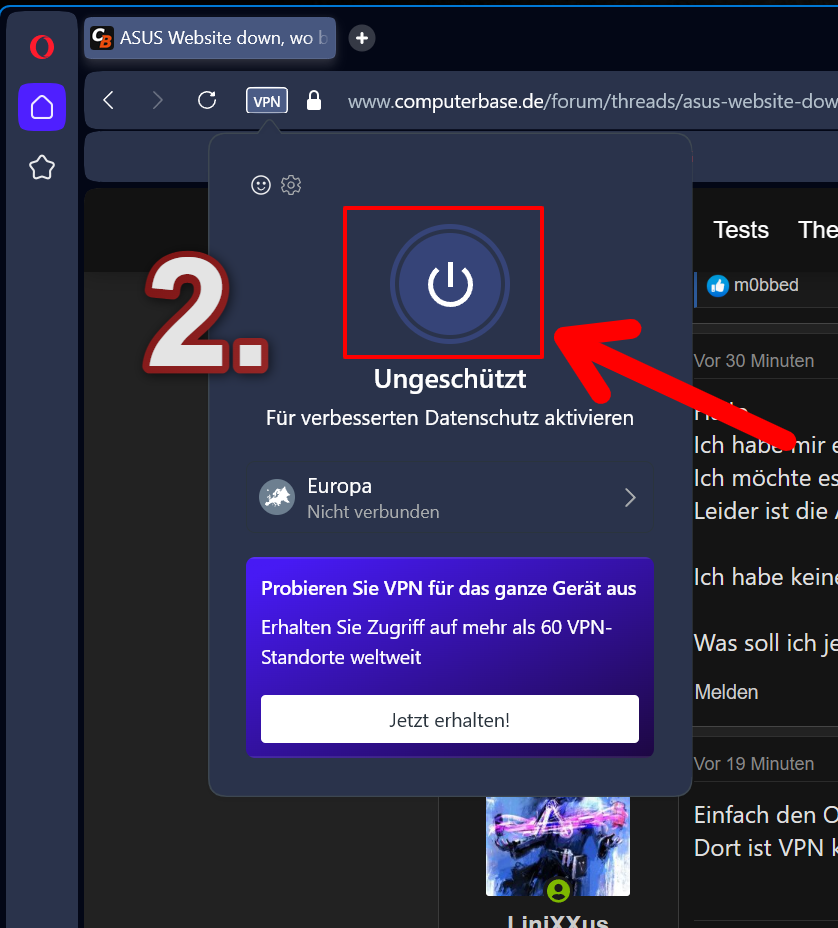Open VPN settings gear icon
The height and width of the screenshot is (928, 838).
[291, 185]
